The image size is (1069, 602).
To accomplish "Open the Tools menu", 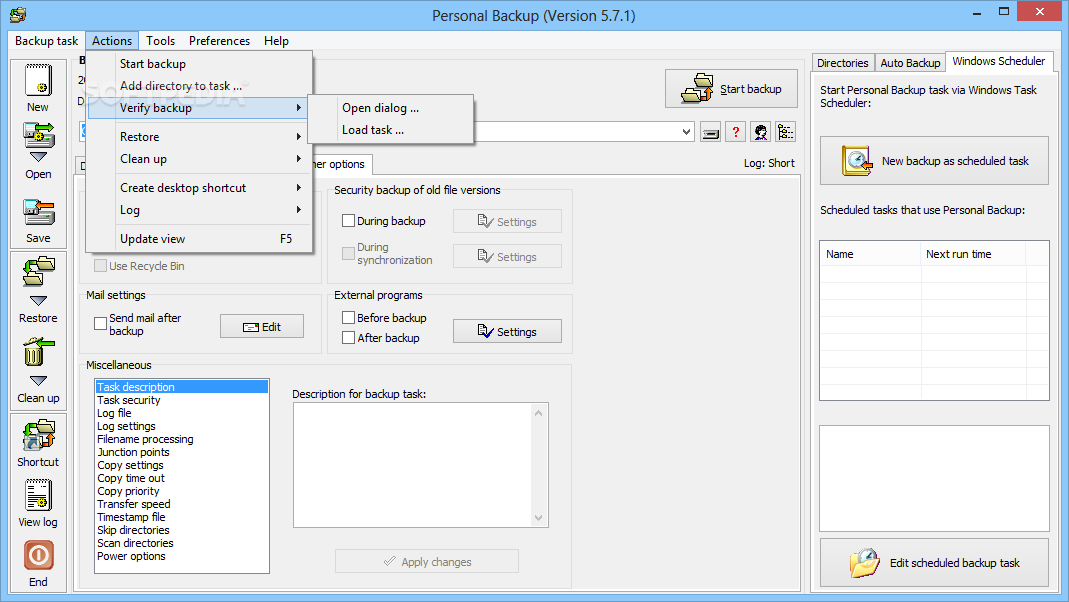I will [160, 41].
